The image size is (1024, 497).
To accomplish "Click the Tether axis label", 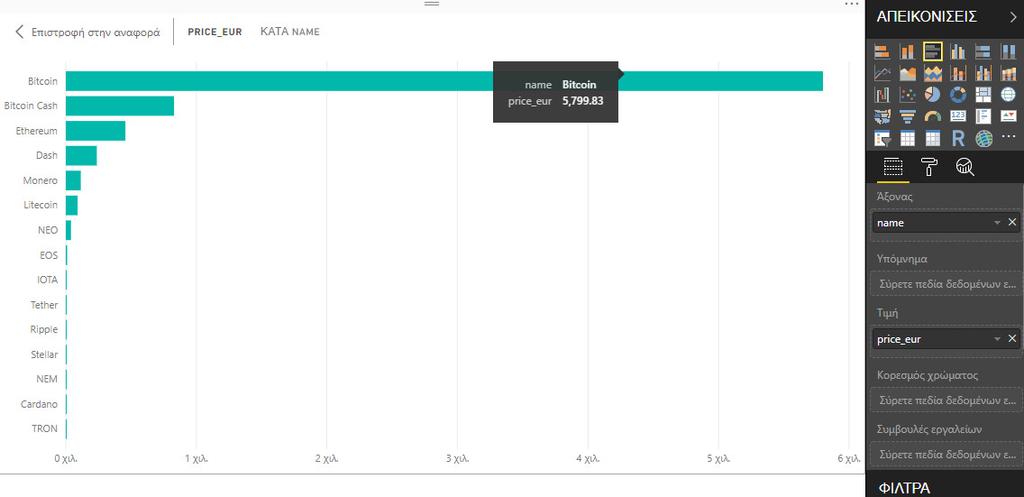I will pos(44,304).
